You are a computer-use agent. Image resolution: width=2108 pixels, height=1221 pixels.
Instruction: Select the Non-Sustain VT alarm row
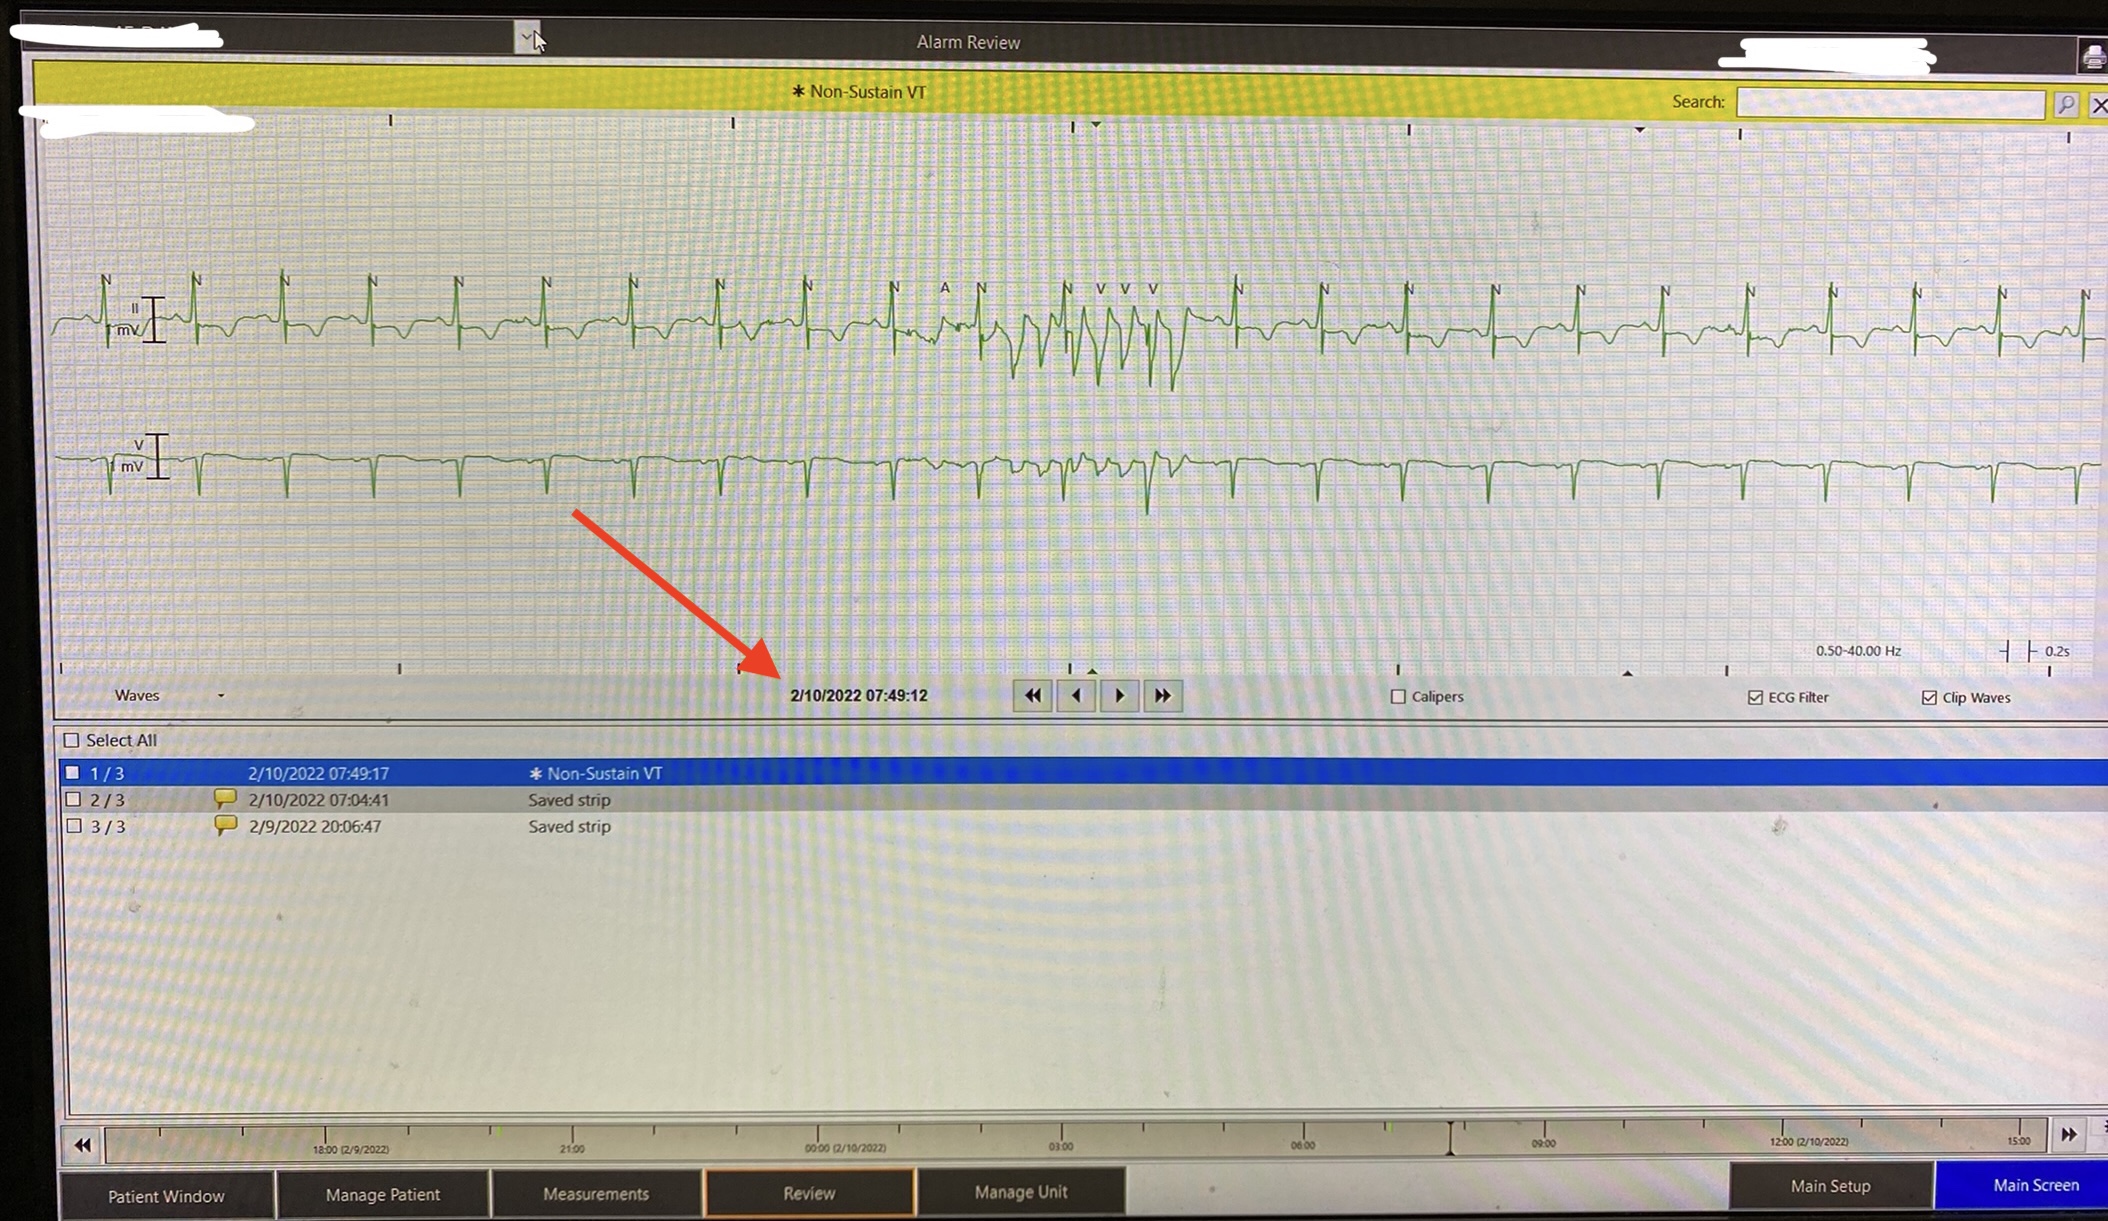click(x=1083, y=772)
